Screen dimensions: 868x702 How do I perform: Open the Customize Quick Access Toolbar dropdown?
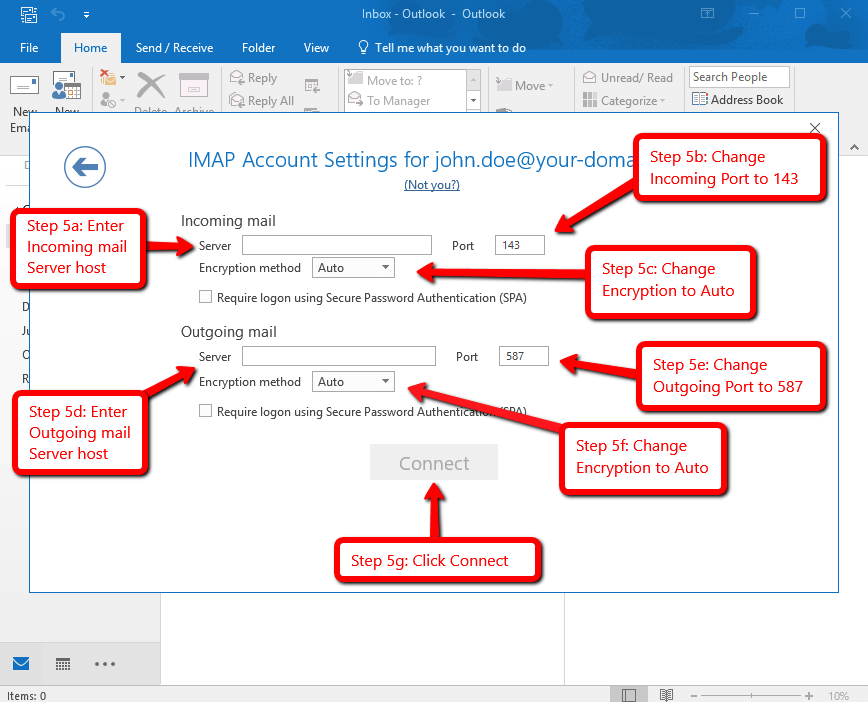point(86,15)
